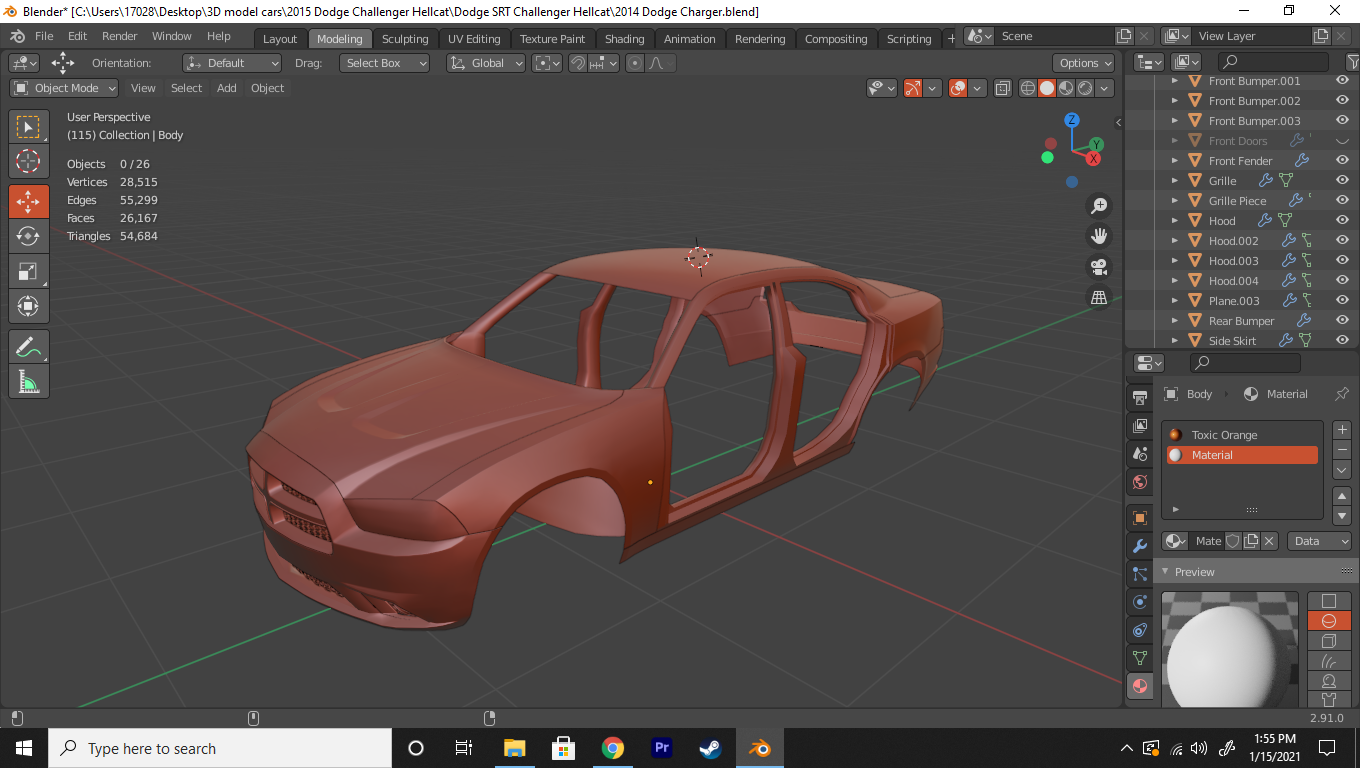The image size is (1360, 768).
Task: Switch to wireframe viewport shading
Action: 1028,88
